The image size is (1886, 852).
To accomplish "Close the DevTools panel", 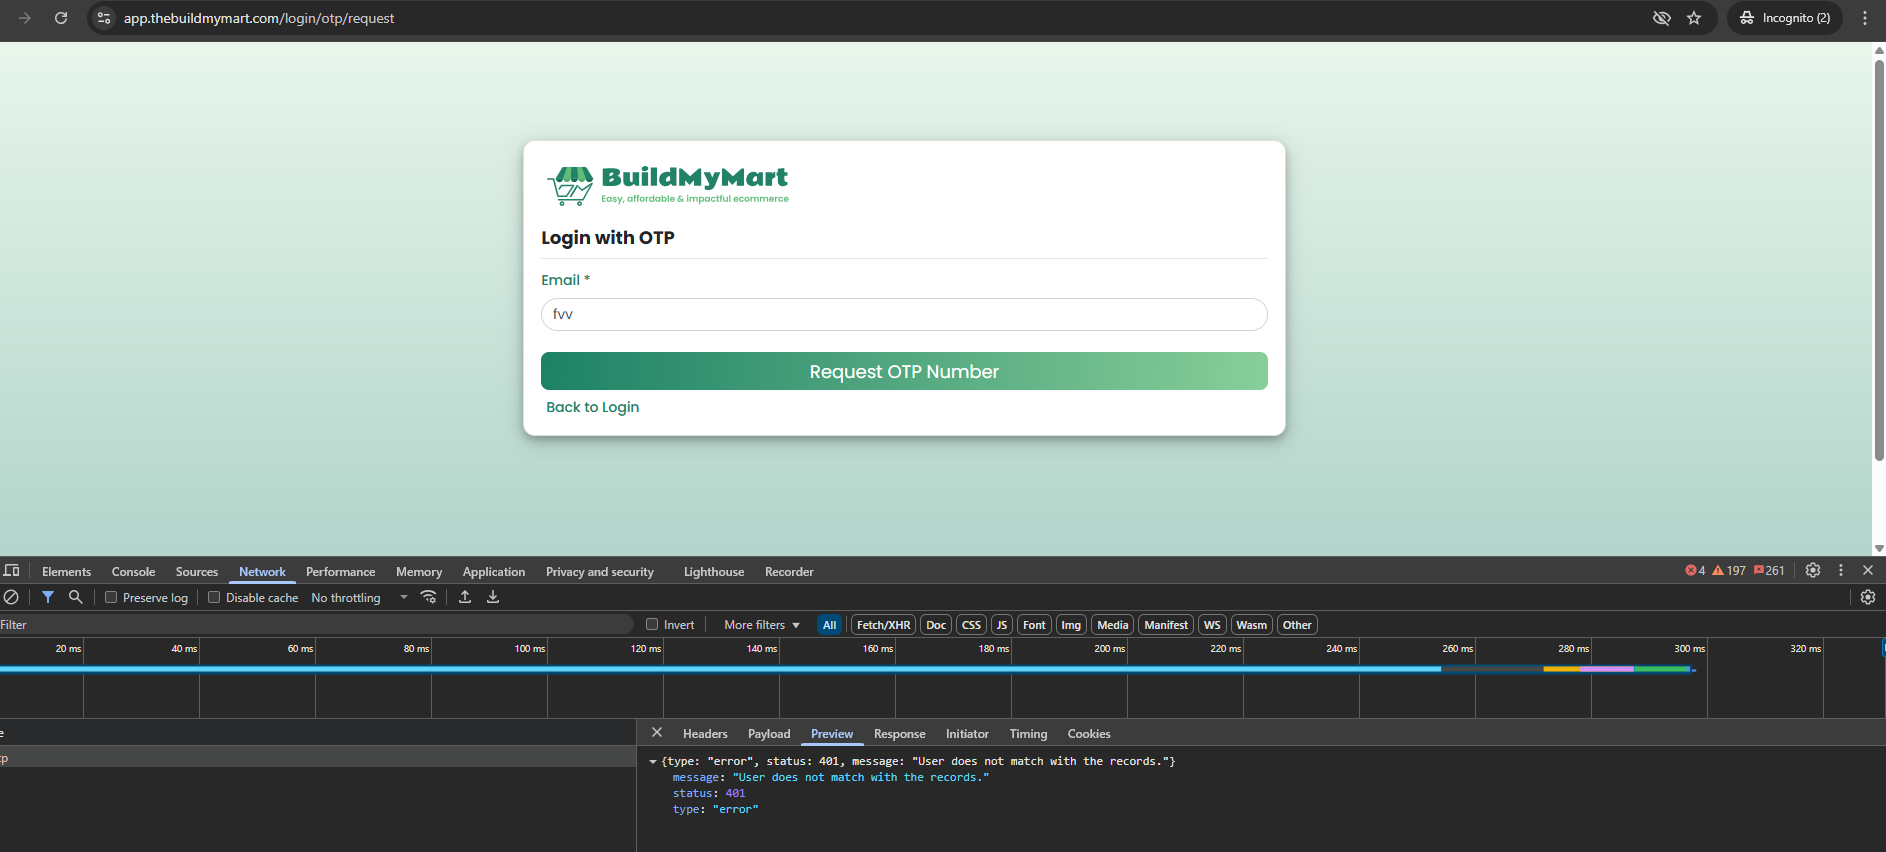I will [1868, 570].
